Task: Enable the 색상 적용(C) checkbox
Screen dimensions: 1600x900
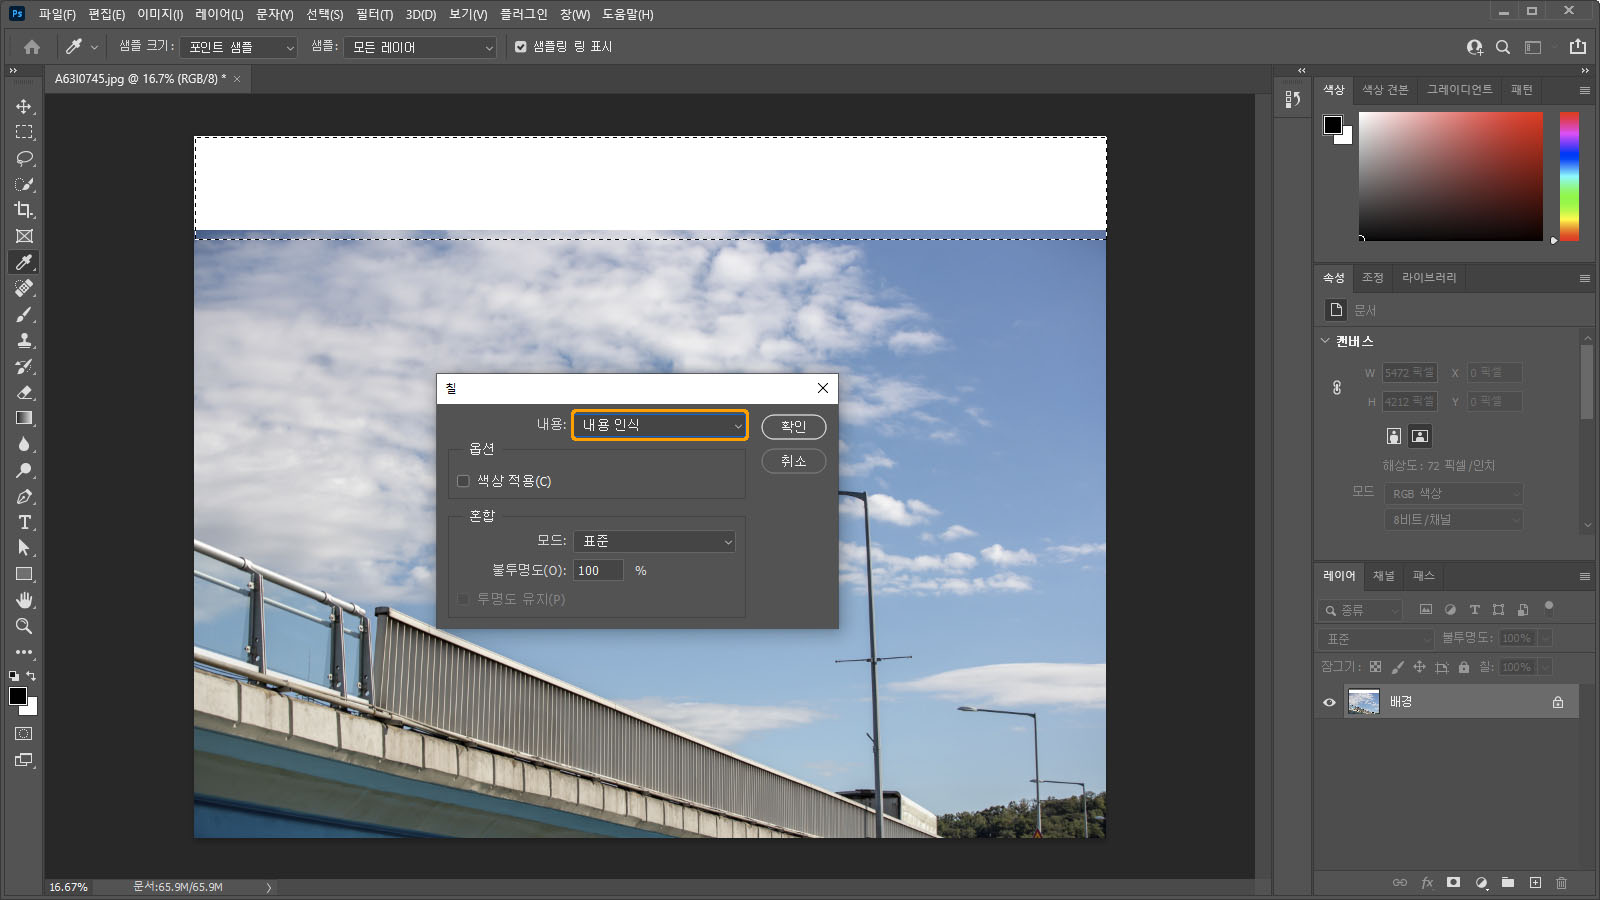Action: pos(463,481)
